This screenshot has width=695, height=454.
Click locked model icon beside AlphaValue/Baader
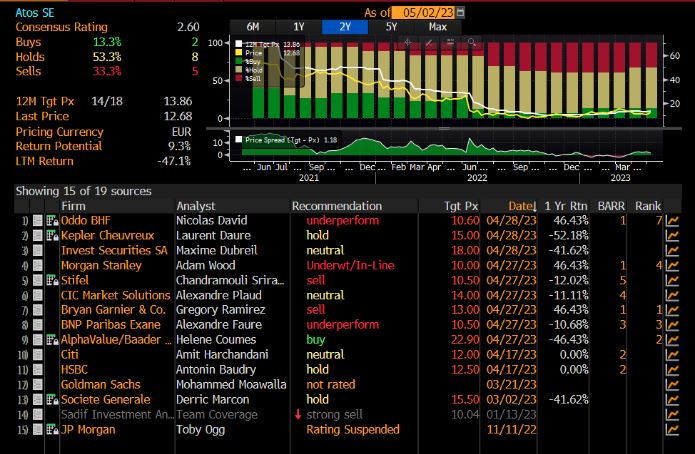click(52, 340)
